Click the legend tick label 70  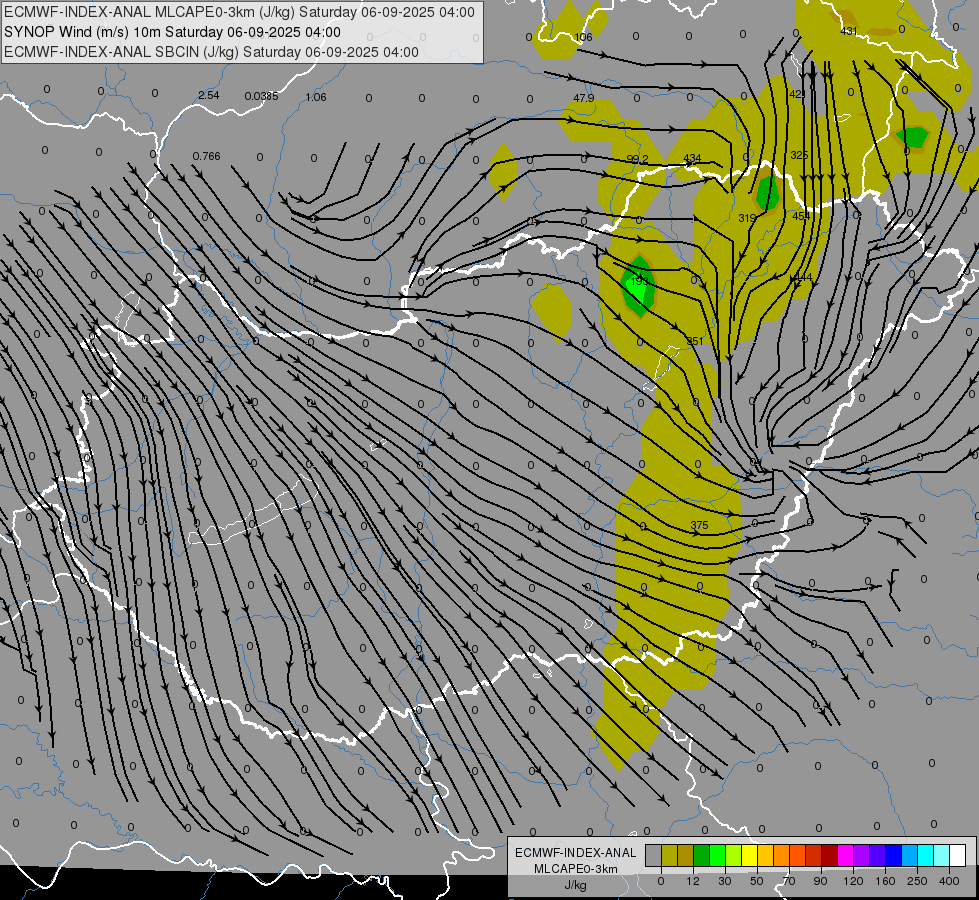click(x=789, y=881)
